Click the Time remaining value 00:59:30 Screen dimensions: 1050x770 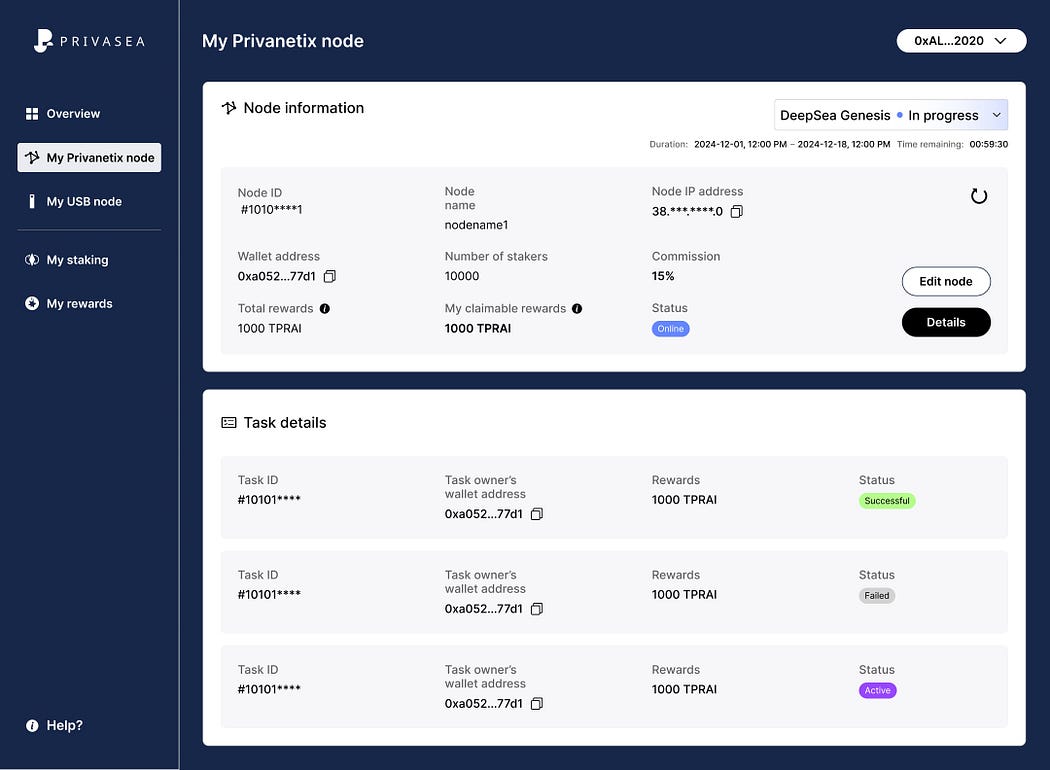(988, 144)
